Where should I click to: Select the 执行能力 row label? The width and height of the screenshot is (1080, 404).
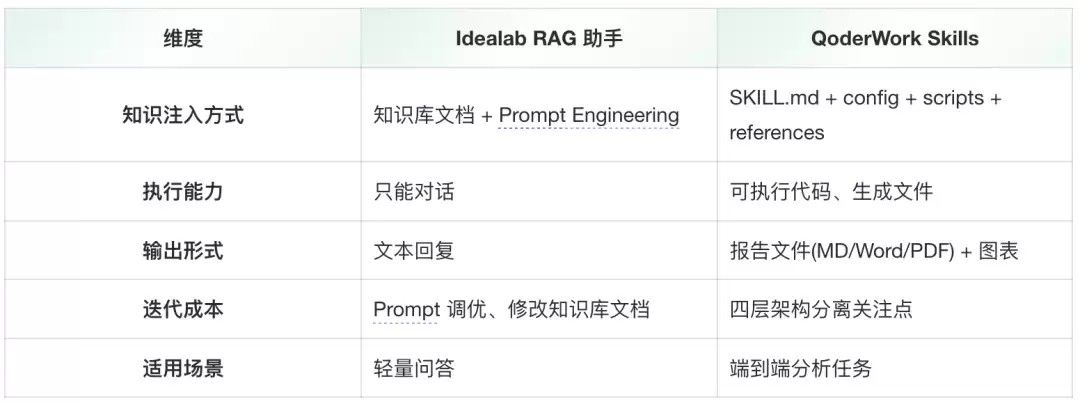183,192
